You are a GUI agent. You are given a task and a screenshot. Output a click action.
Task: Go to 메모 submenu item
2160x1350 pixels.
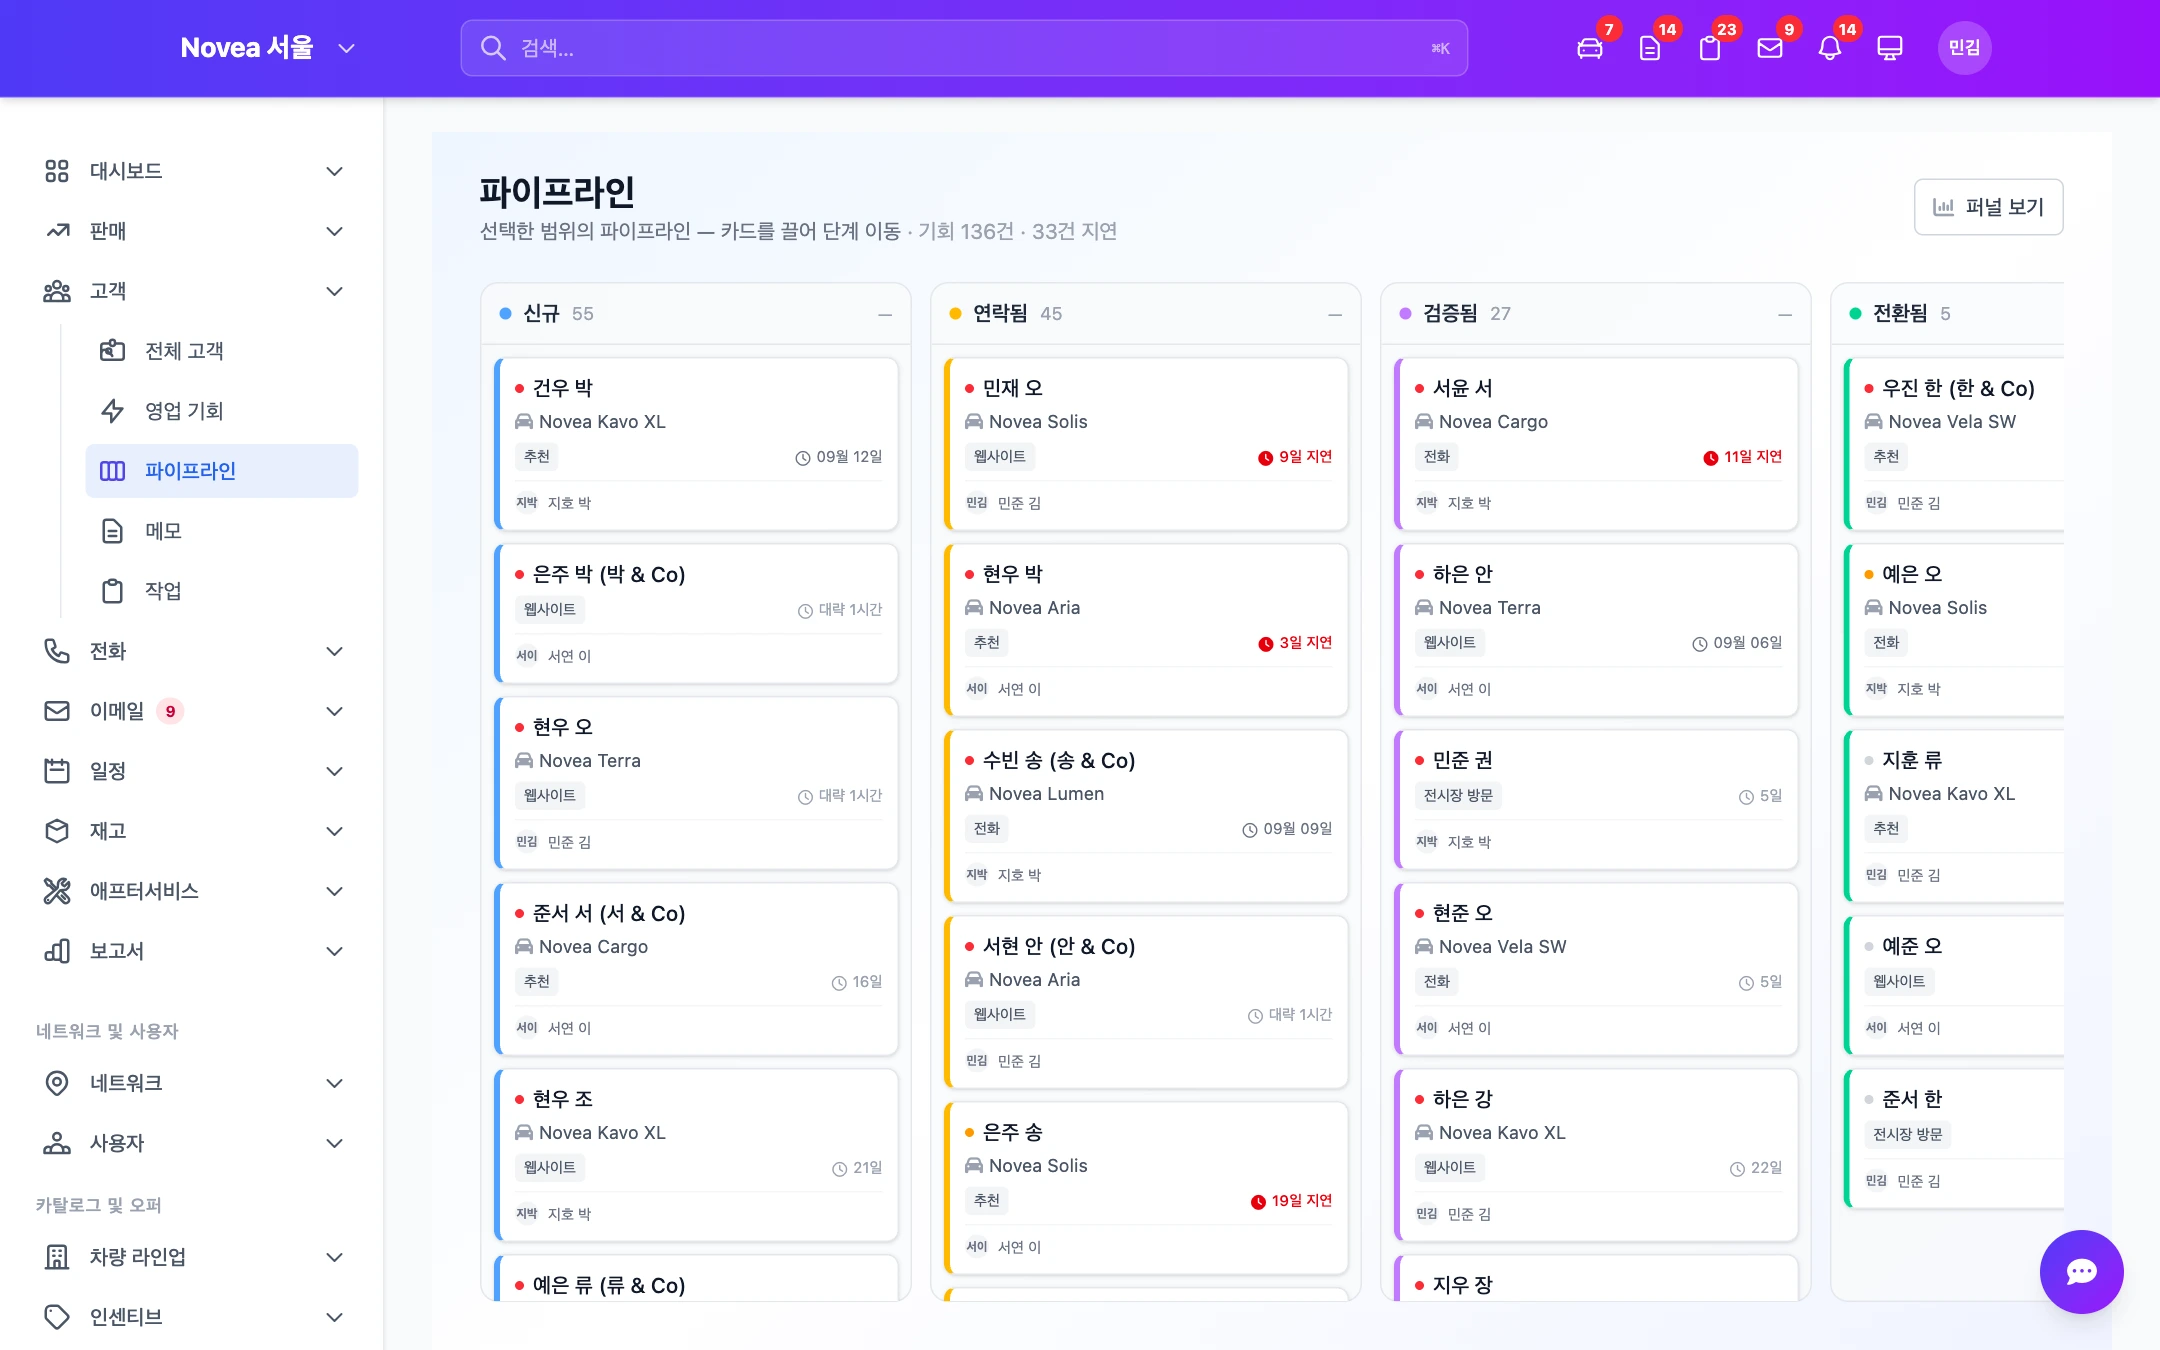pyautogui.click(x=222, y=531)
